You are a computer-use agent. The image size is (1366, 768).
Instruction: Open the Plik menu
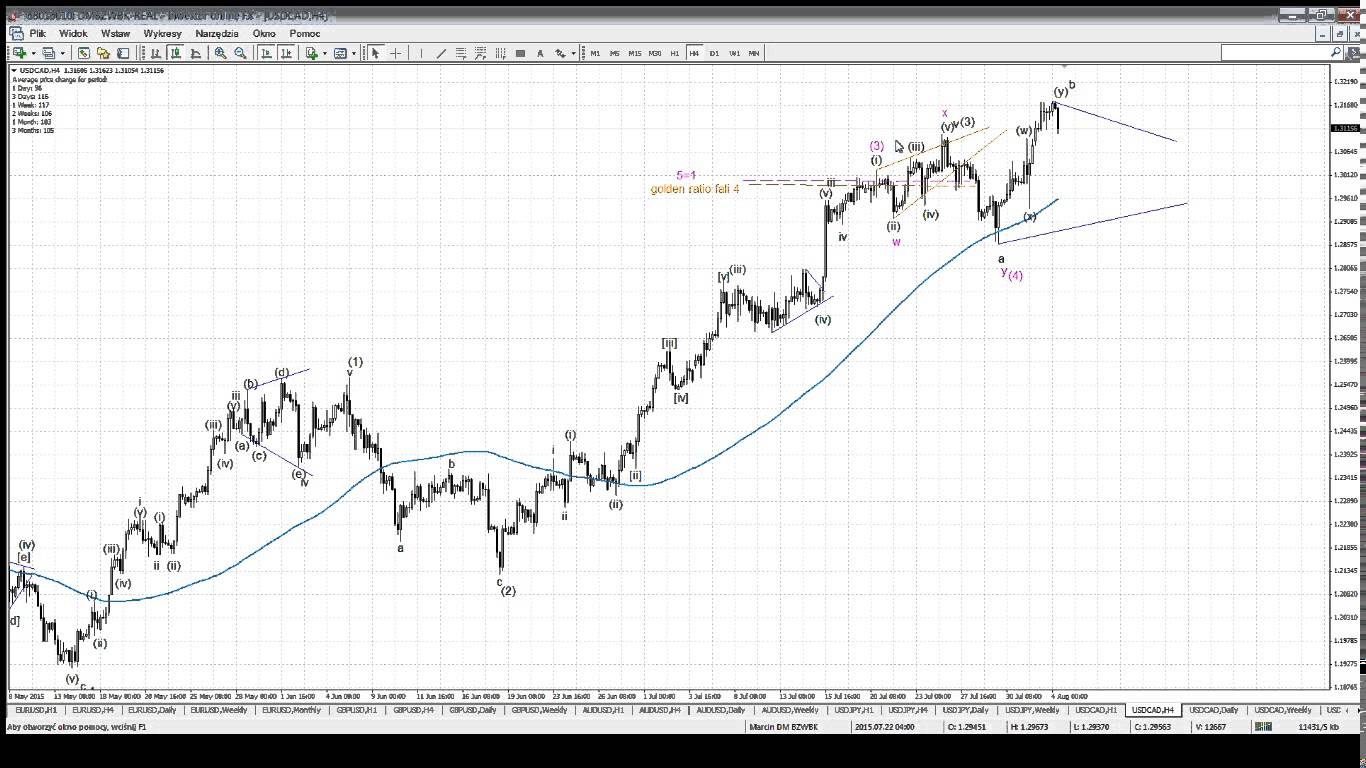tap(38, 33)
